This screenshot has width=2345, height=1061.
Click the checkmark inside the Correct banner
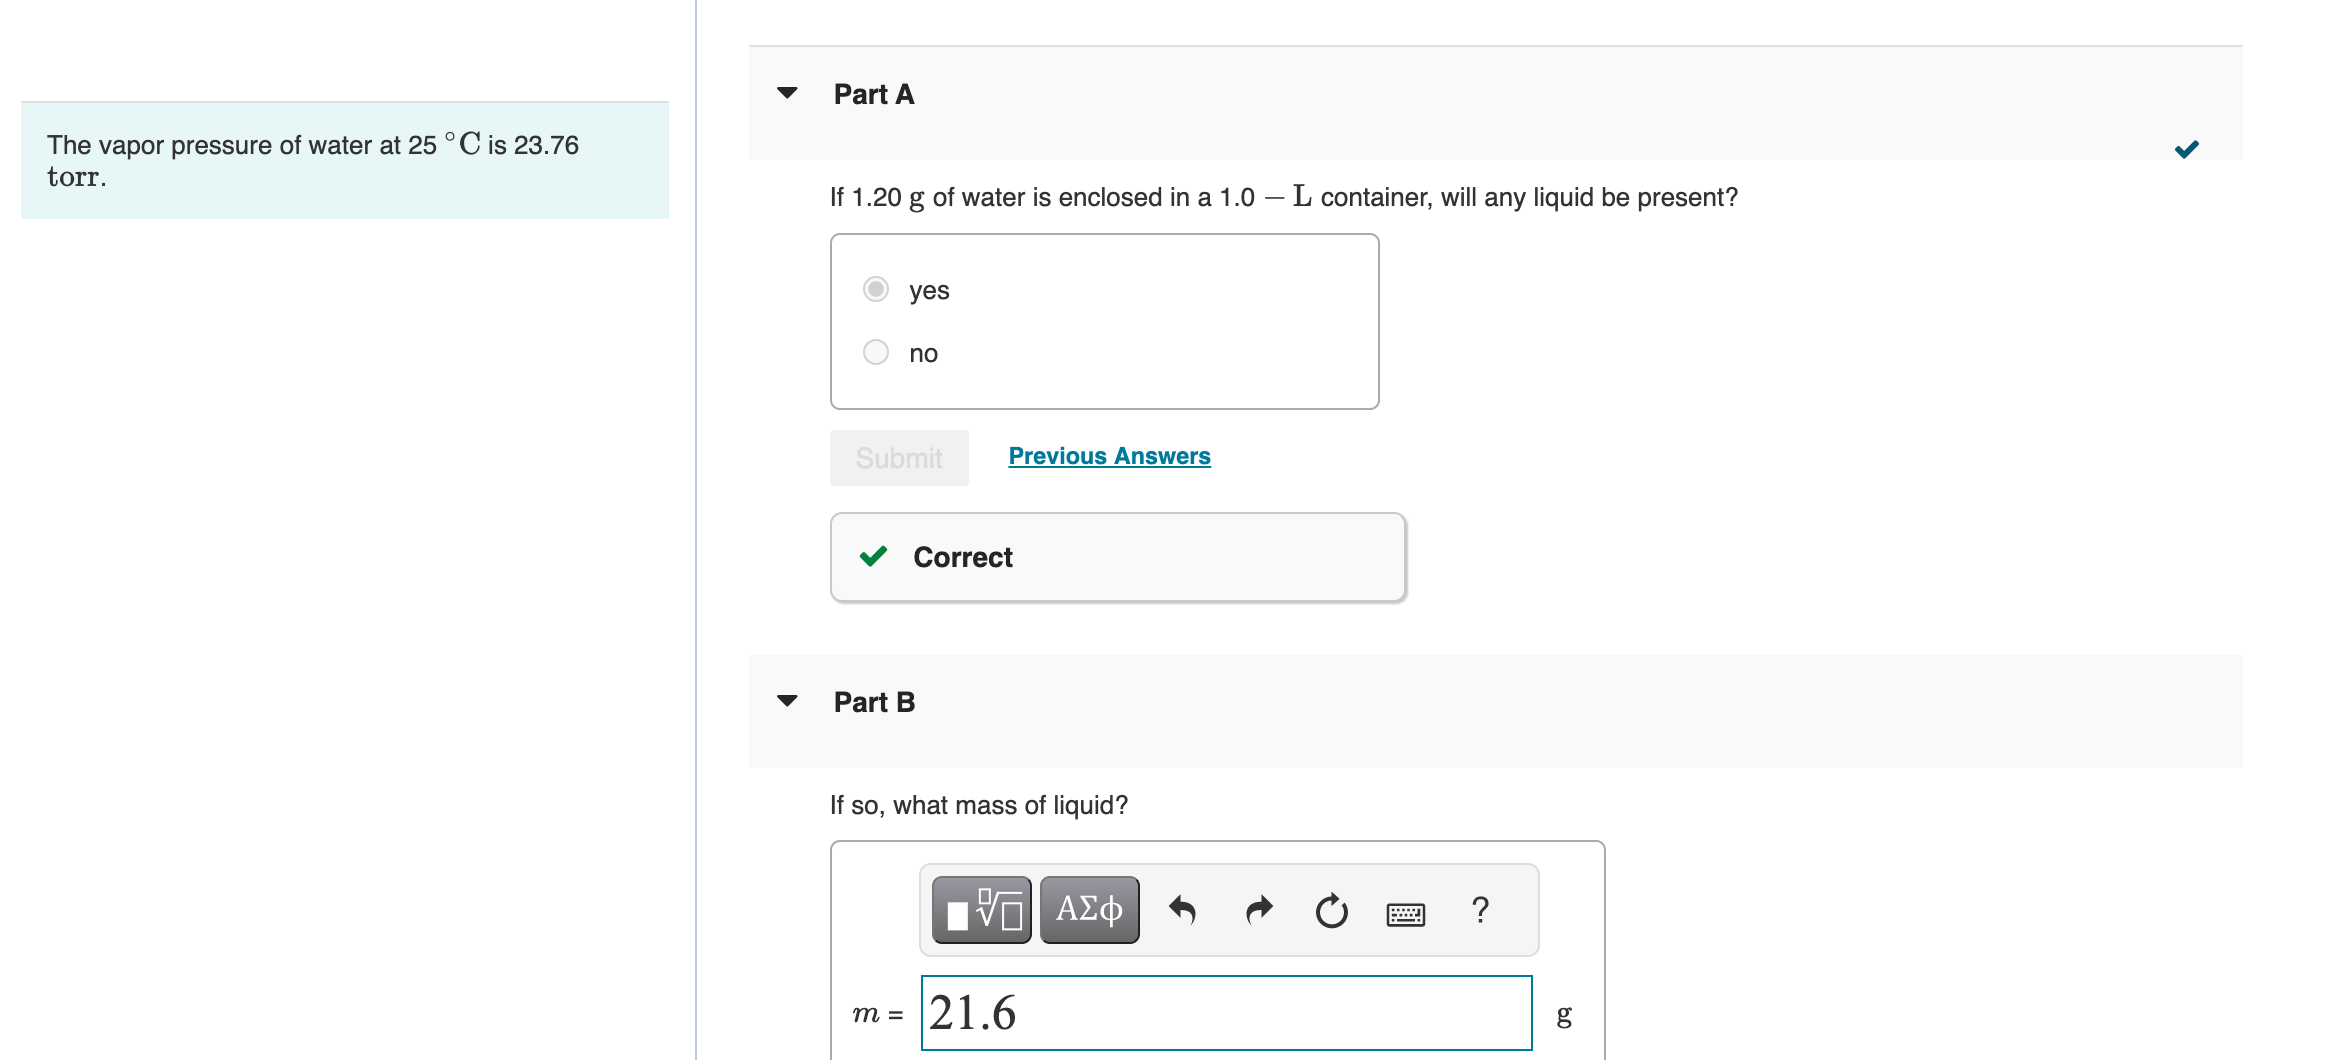coord(873,556)
